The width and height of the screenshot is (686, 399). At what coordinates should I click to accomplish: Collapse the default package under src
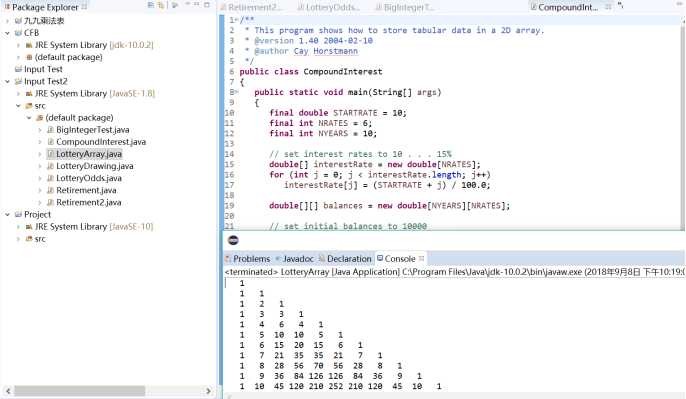29,118
